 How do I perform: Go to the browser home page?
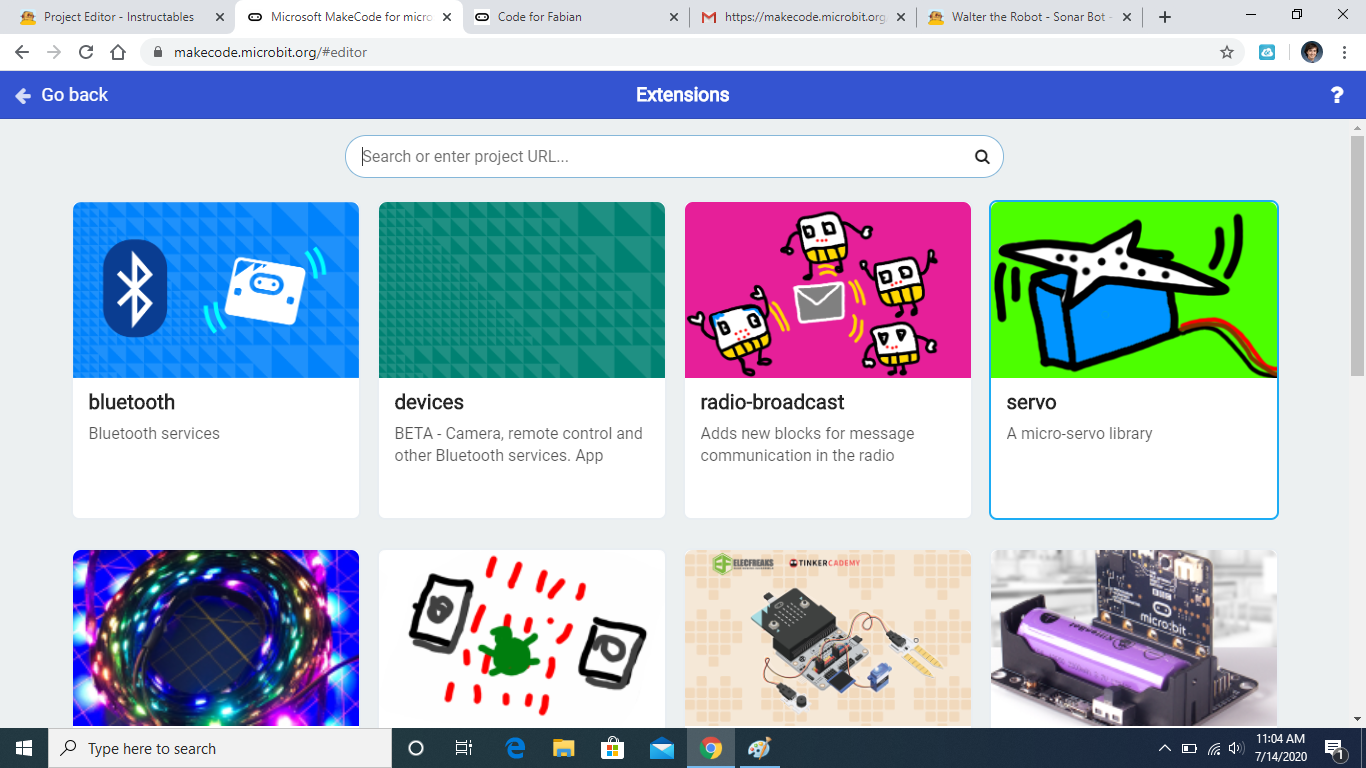point(118,52)
